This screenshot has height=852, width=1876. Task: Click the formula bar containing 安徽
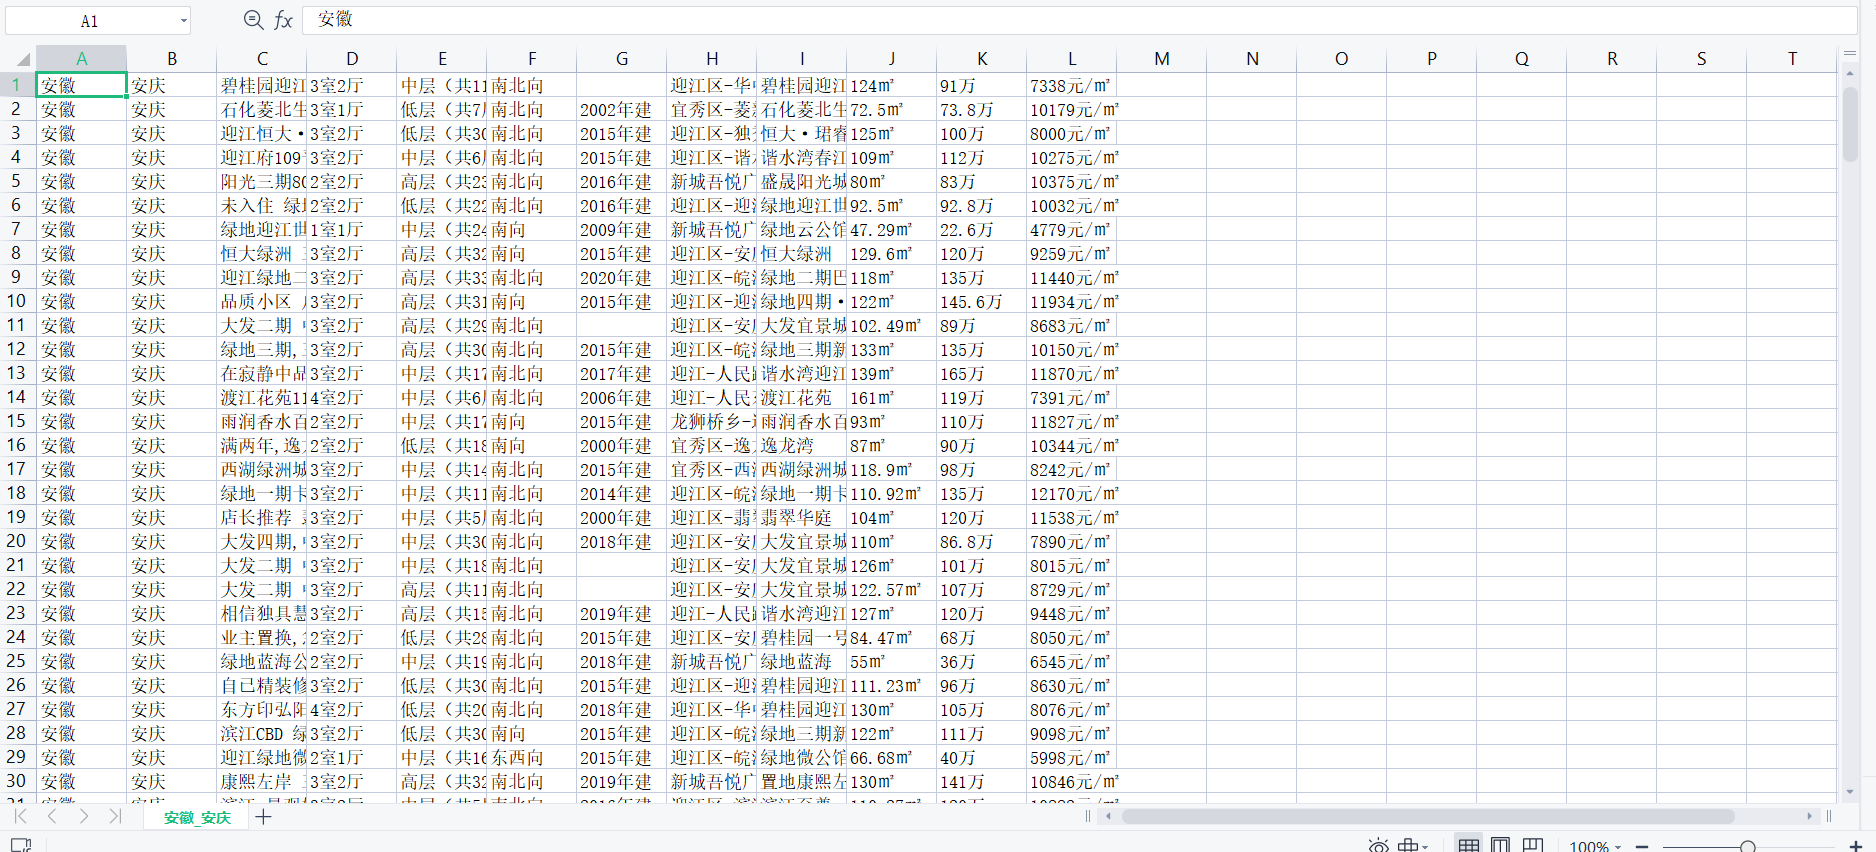(1080, 20)
